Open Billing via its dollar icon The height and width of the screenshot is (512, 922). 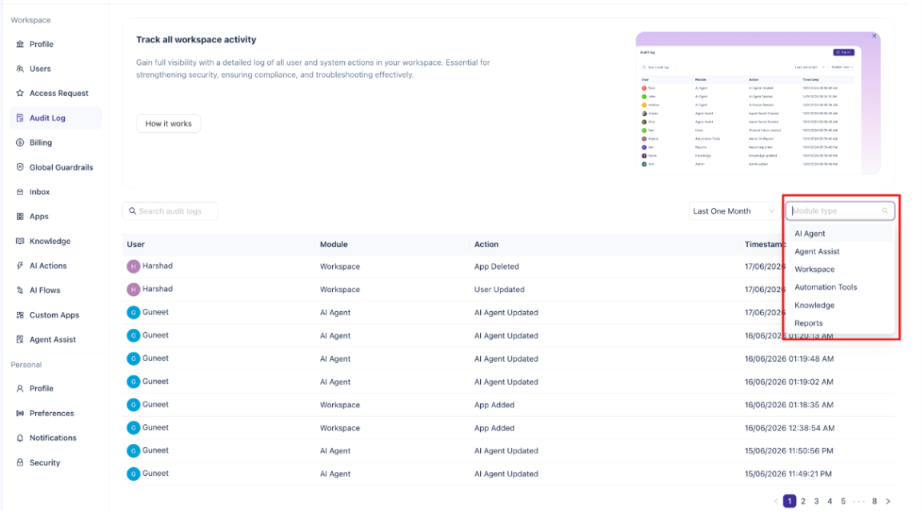(x=20, y=143)
